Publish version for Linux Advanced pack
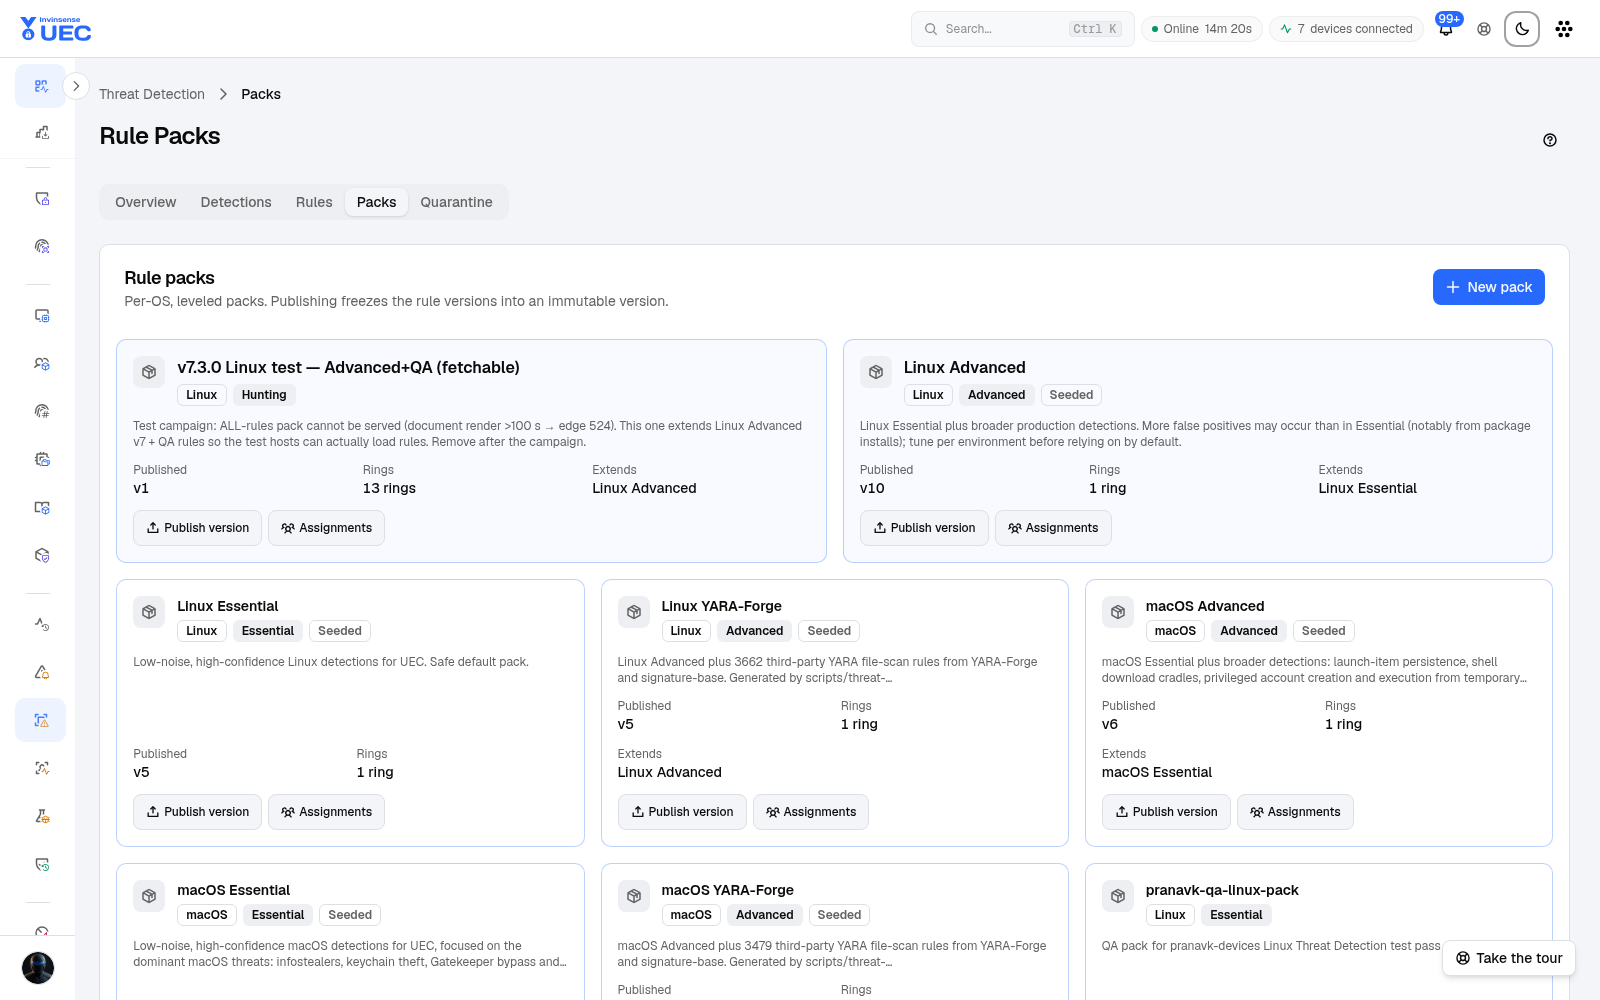The image size is (1600, 1000). [x=924, y=528]
